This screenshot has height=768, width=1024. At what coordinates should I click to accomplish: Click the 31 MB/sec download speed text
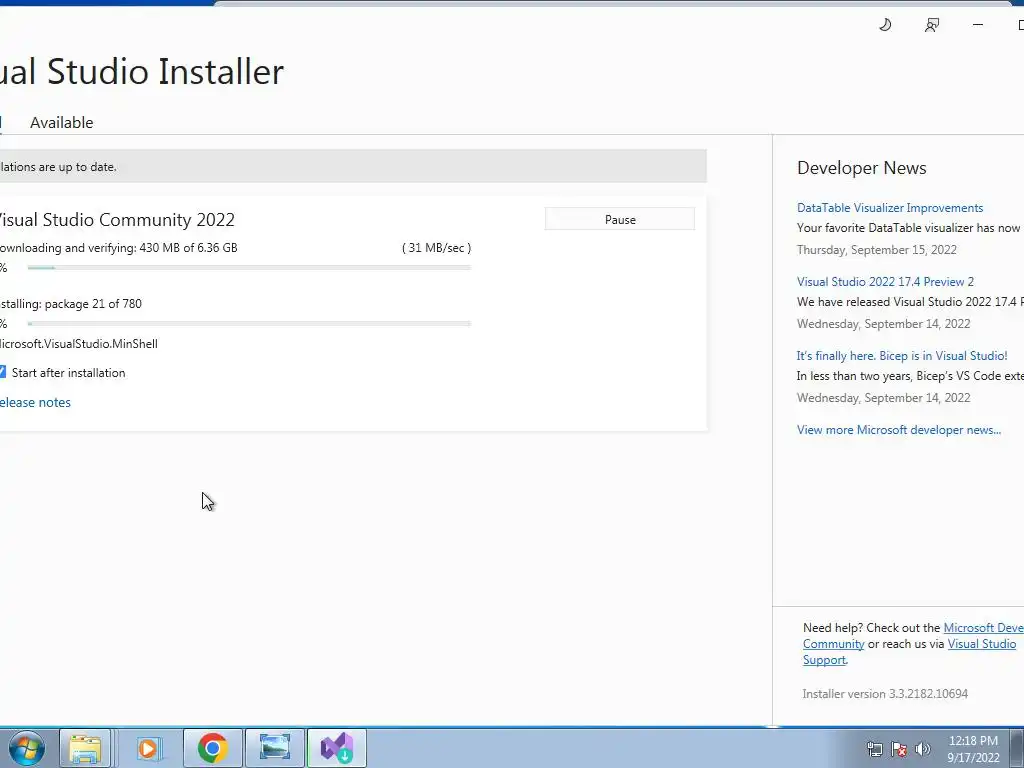click(x=436, y=248)
